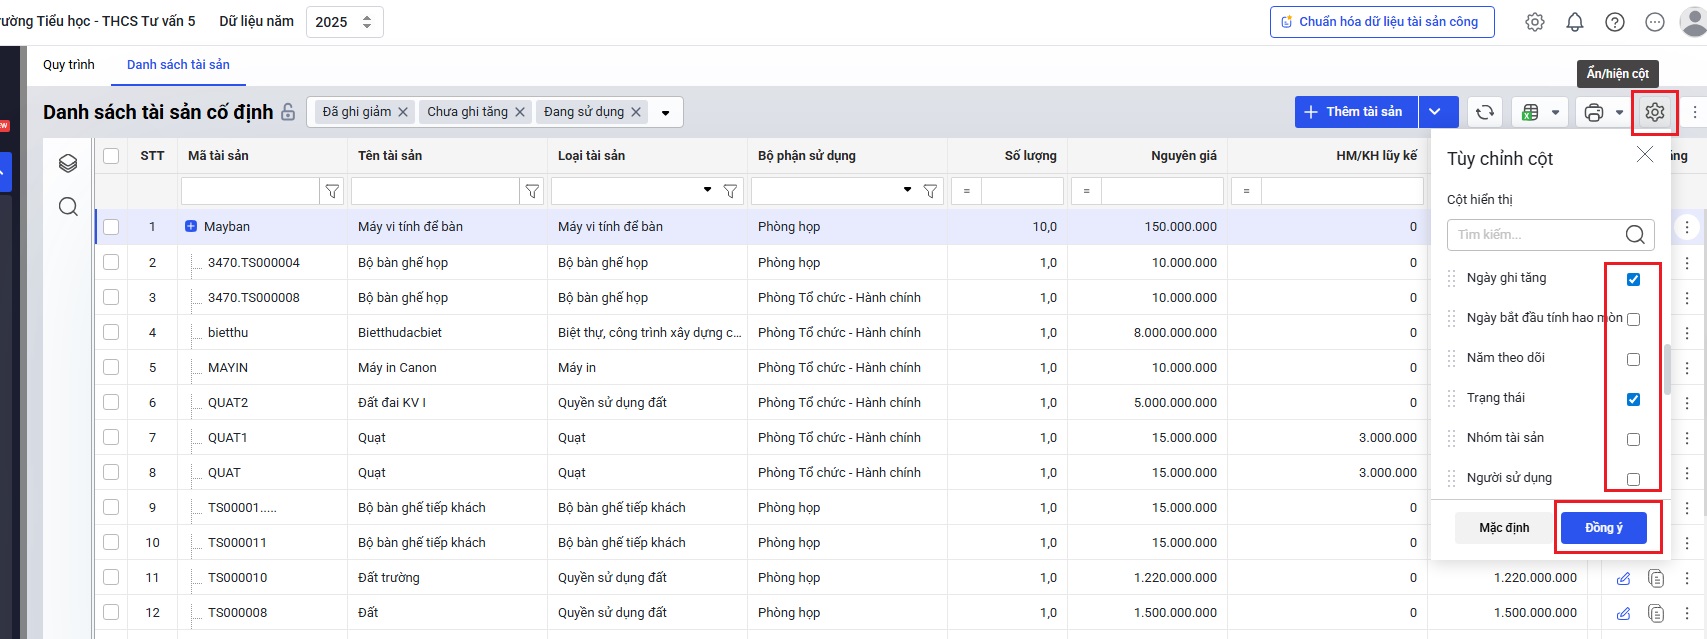Uncheck the Ngày ghi tăng column checkbox
Screen dimensions: 1707x639
coord(1633,279)
